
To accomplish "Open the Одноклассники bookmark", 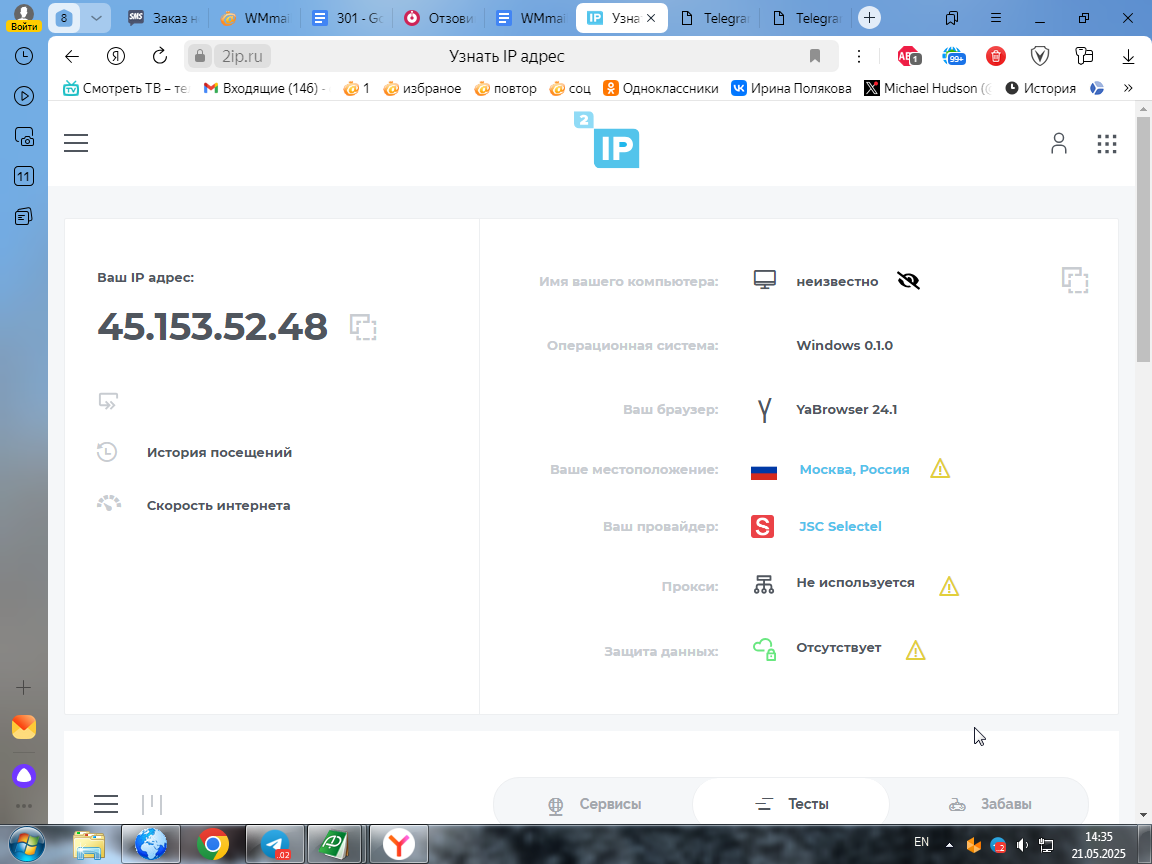I will [x=660, y=88].
